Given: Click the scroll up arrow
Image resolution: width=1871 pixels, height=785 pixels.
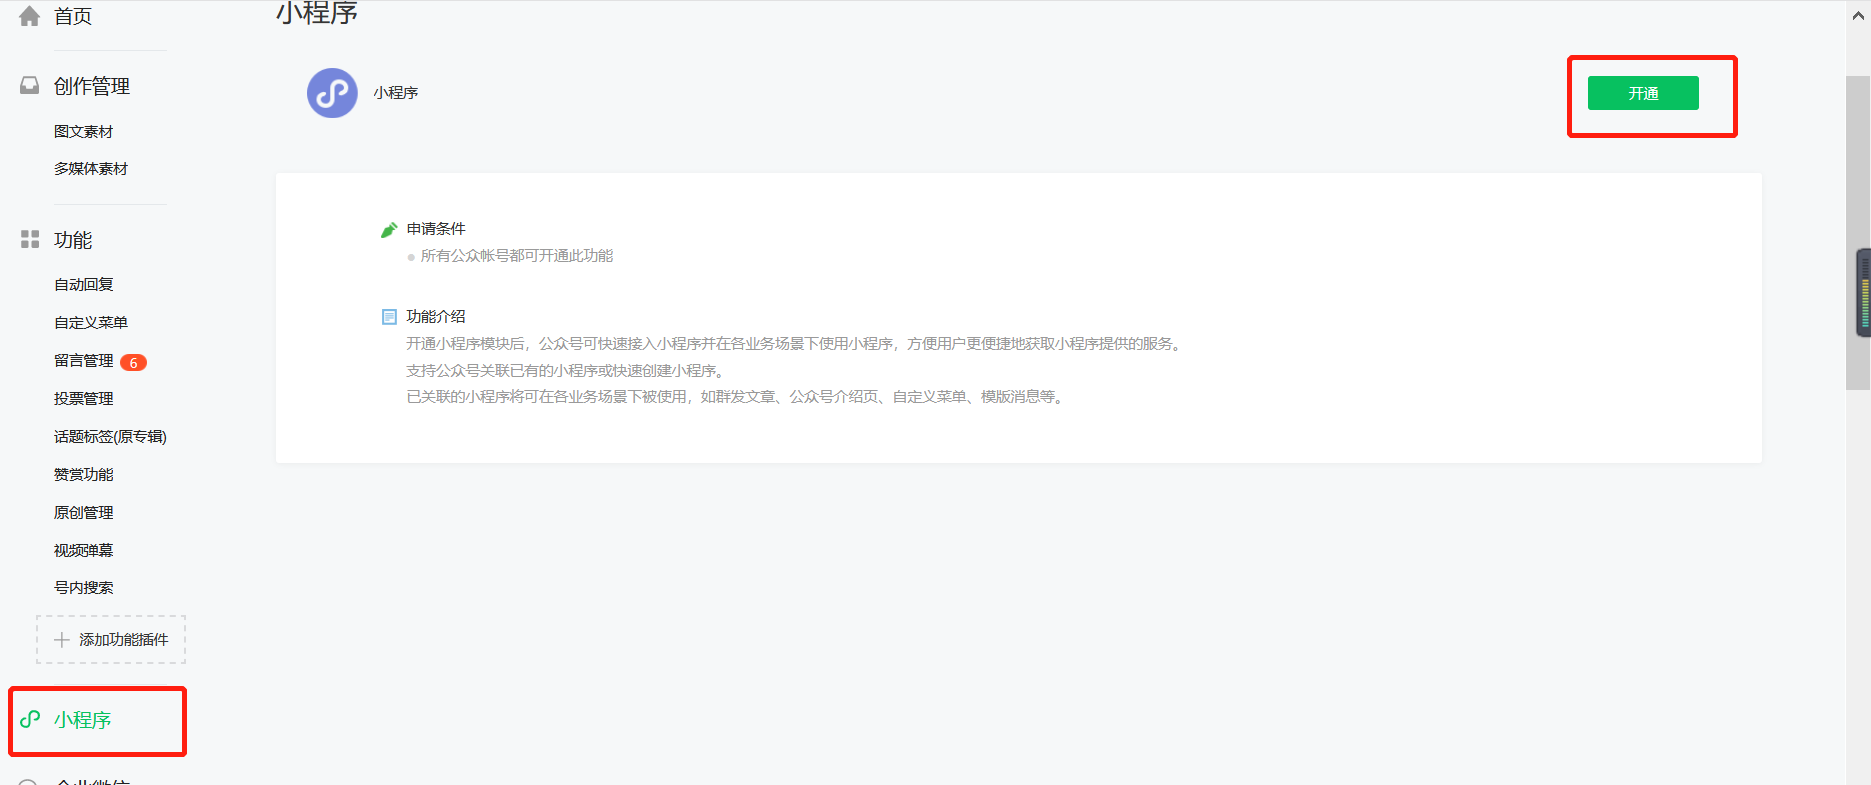Looking at the screenshot, I should point(1858,15).
